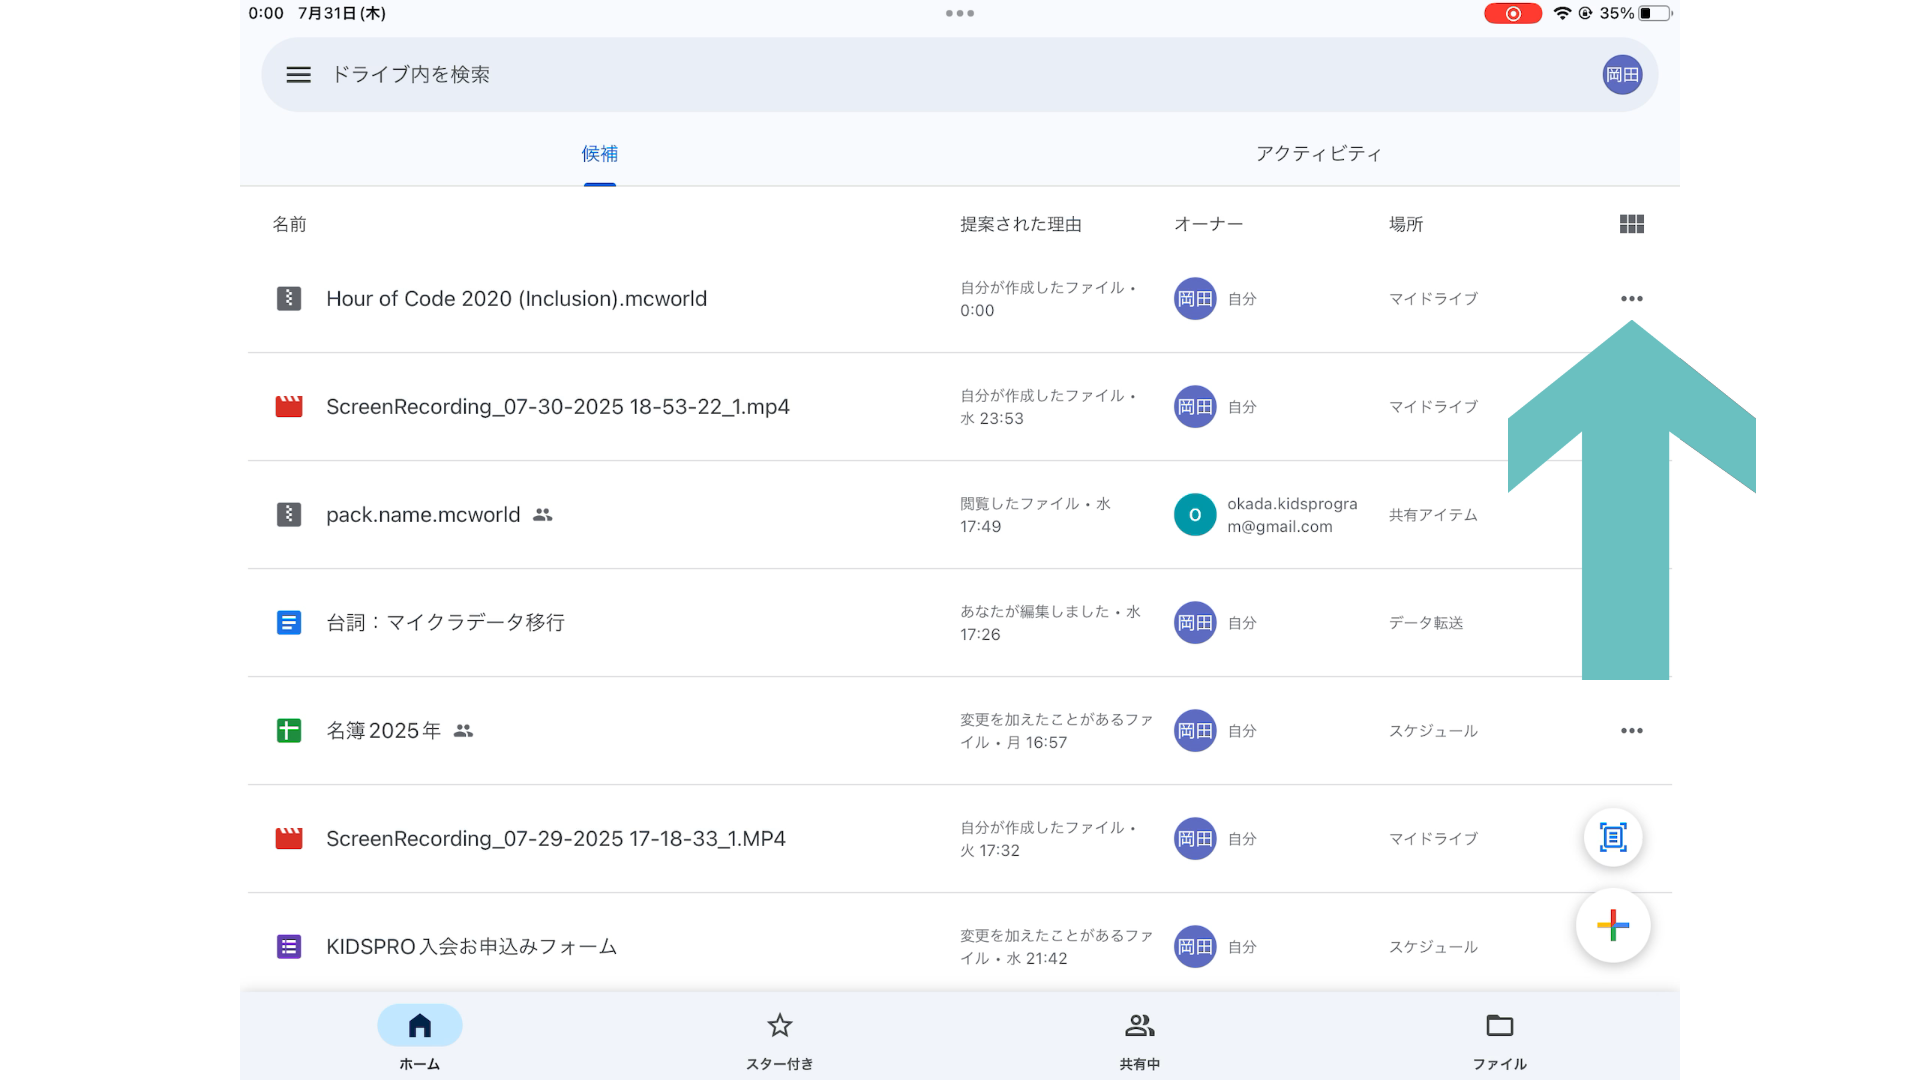Image resolution: width=1920 pixels, height=1080 pixels.
Task: Open the hamburger navigation menu
Action: [x=298, y=75]
